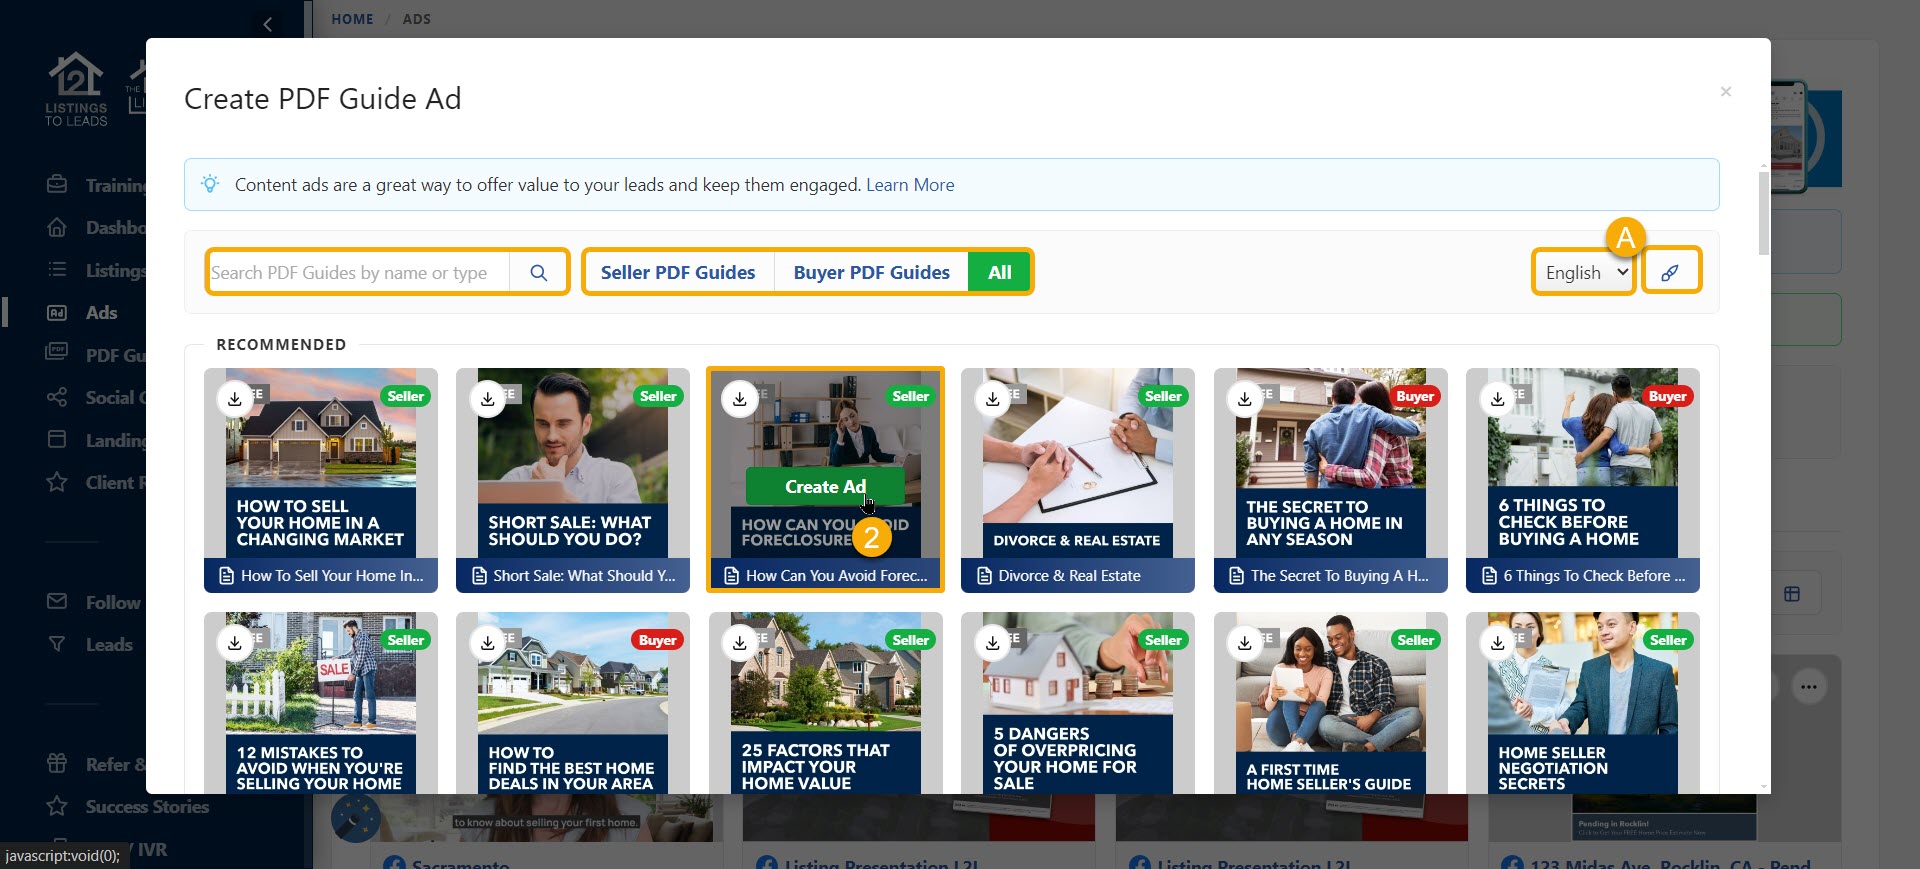This screenshot has width=1920, height=869.
Task: Open Success Stories in sidebar
Action: click(x=146, y=807)
